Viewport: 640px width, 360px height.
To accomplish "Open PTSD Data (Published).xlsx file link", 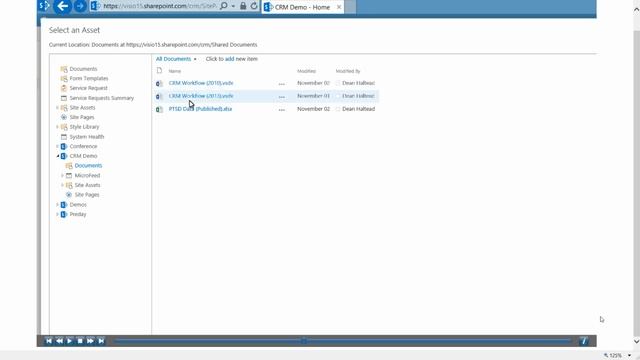I will click(200, 109).
